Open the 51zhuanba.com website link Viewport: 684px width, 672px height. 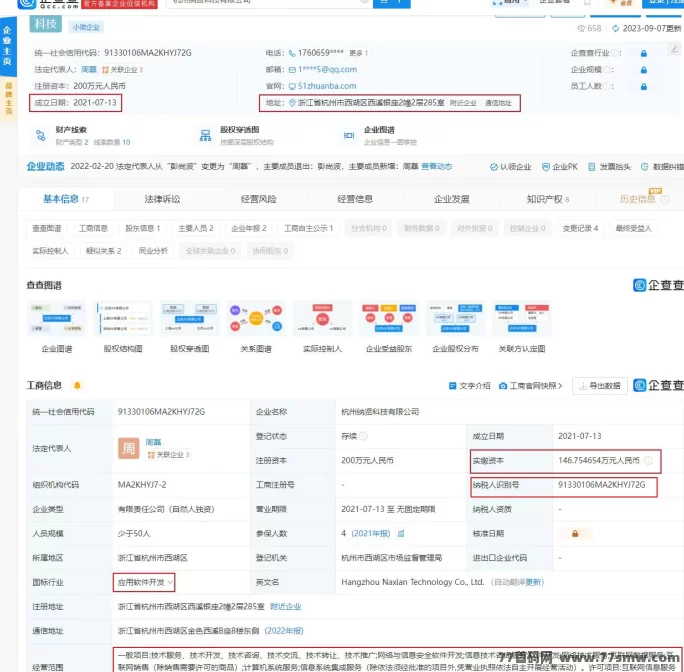coord(327,86)
